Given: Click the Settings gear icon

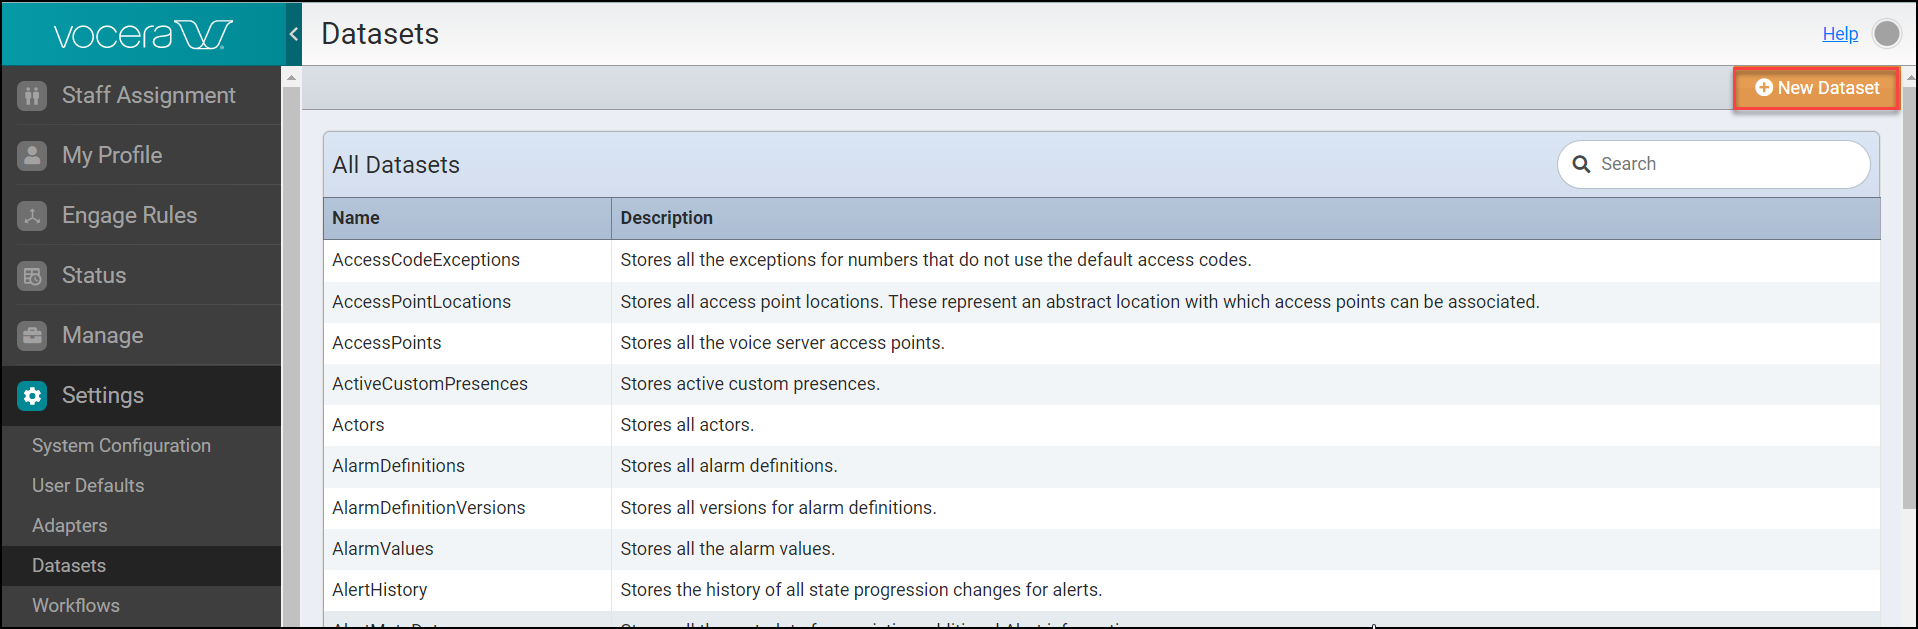Looking at the screenshot, I should tap(32, 395).
